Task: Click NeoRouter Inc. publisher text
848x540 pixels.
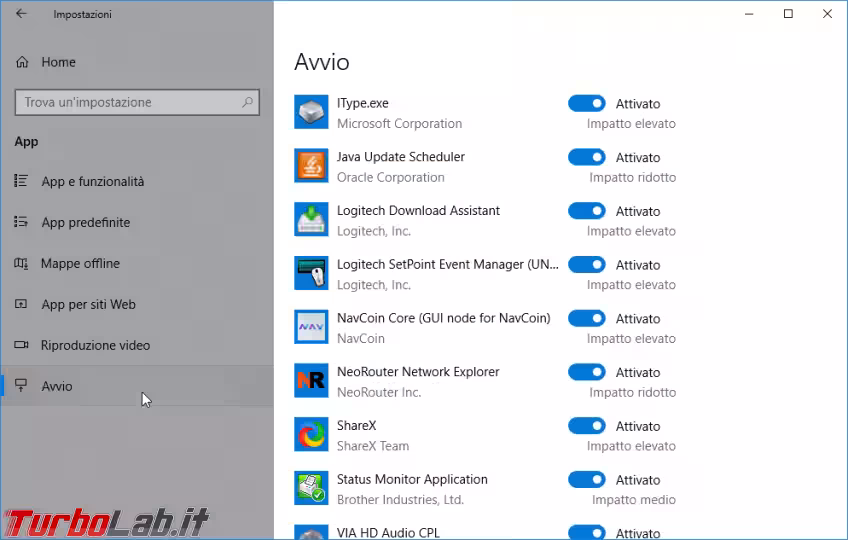Action: [x=379, y=392]
